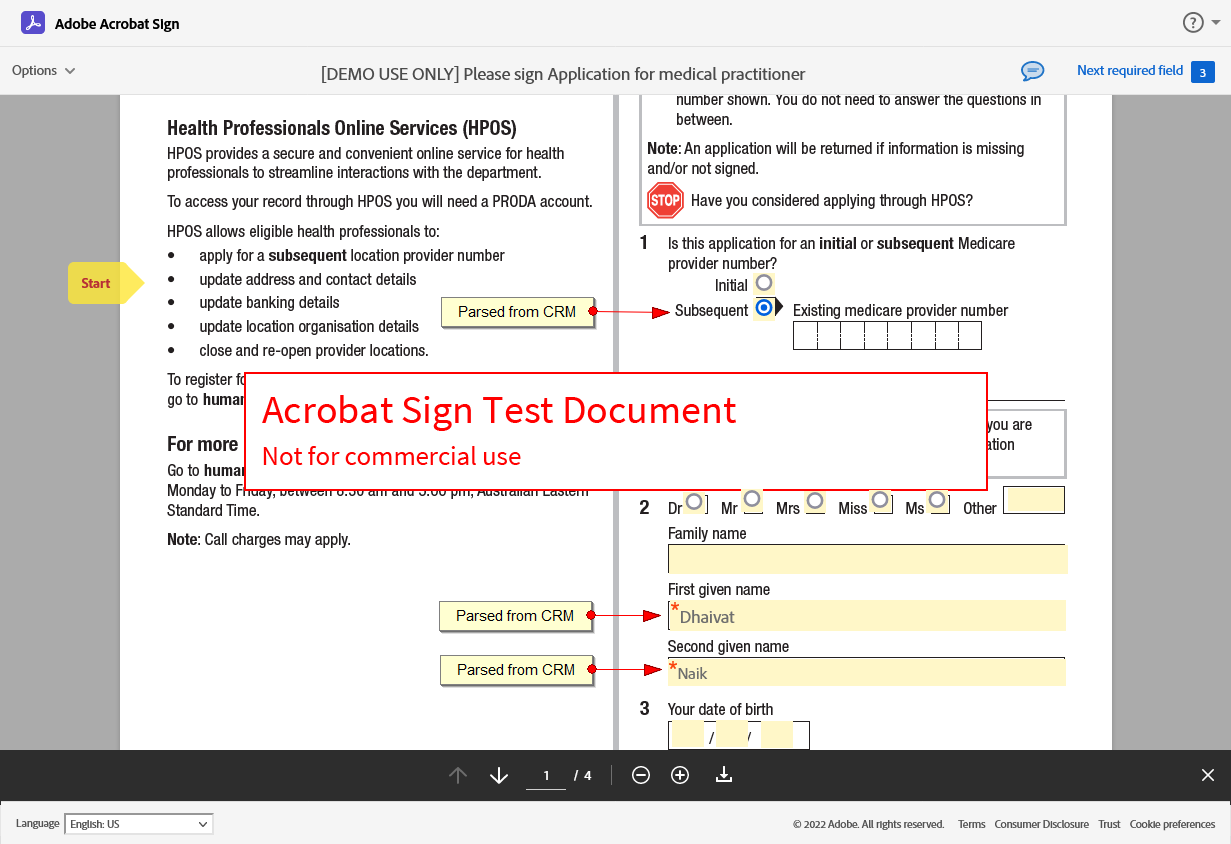Close the bottom toolbar with X
This screenshot has width=1231, height=844.
1208,775
